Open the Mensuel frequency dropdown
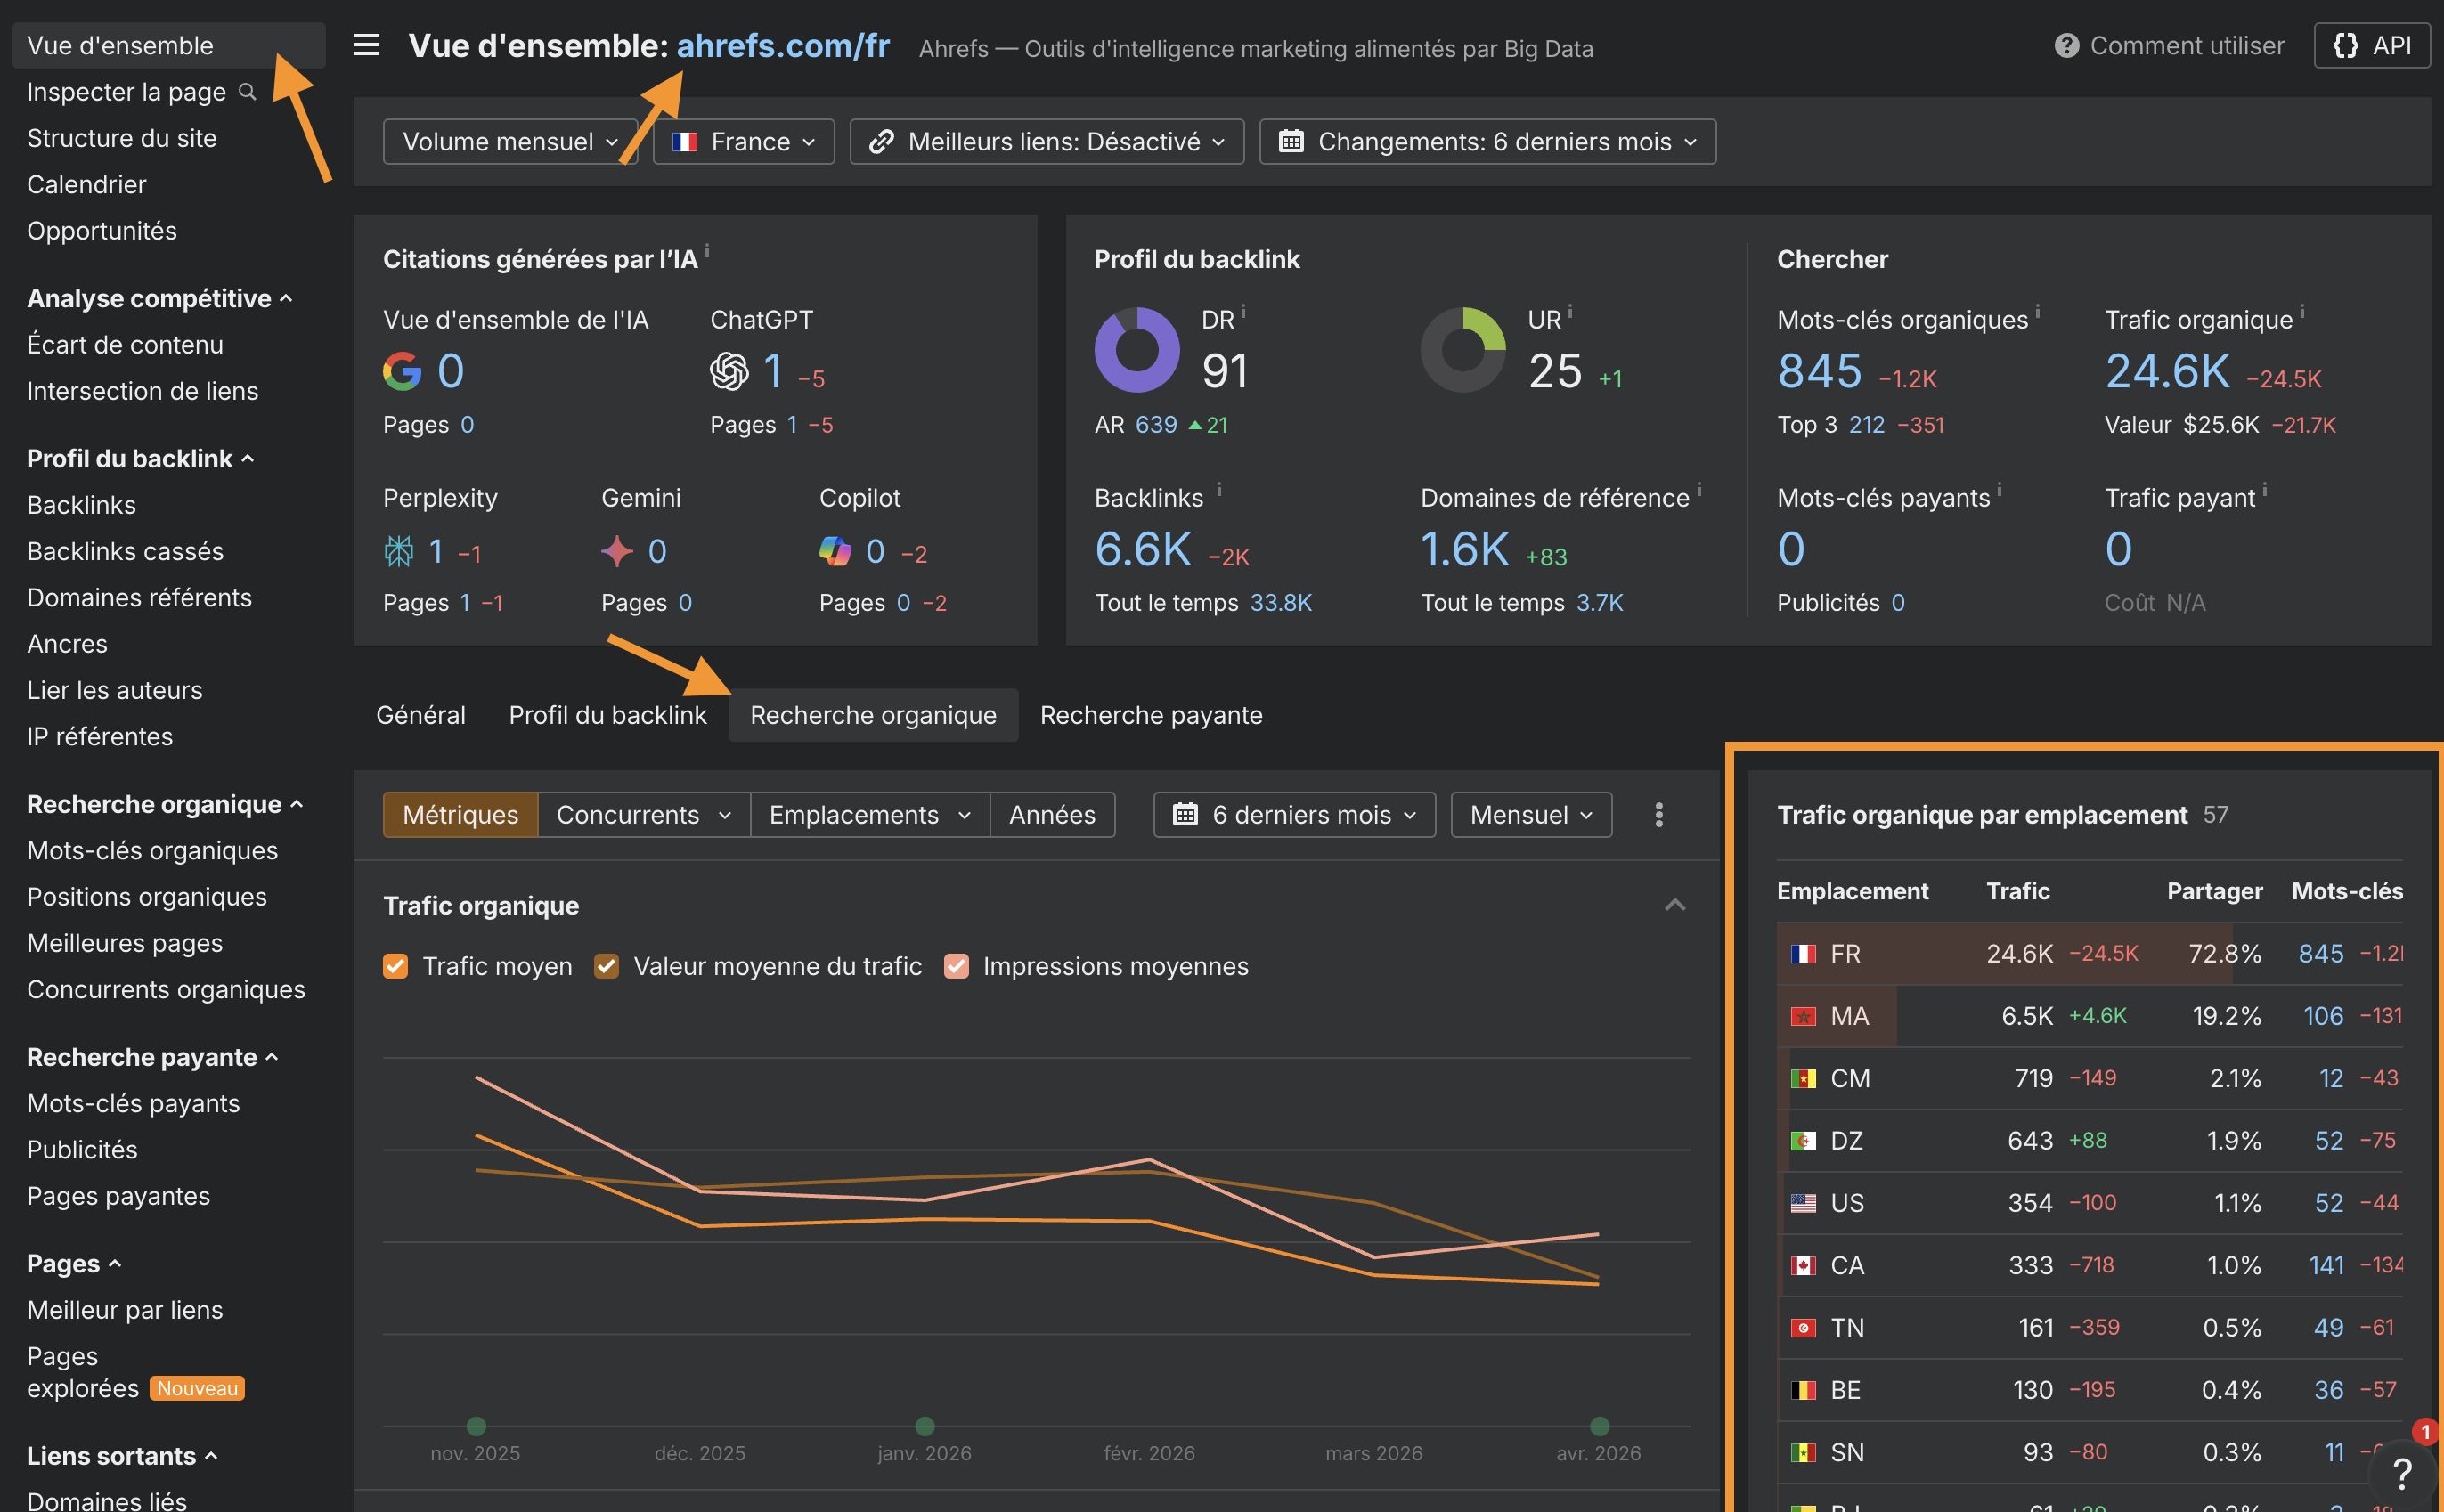 pos(1530,814)
